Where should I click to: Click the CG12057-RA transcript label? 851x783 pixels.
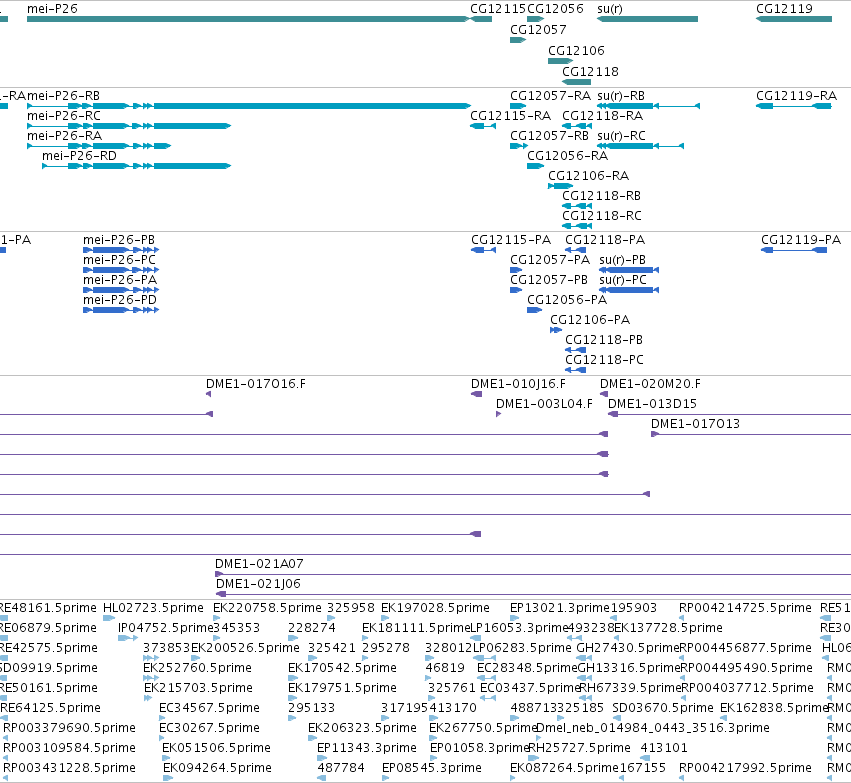click(550, 96)
